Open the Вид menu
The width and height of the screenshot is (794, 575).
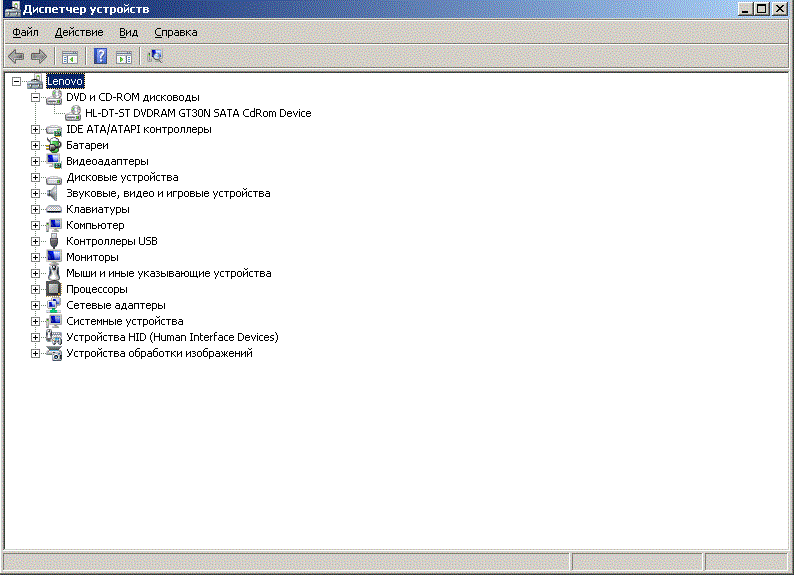128,32
